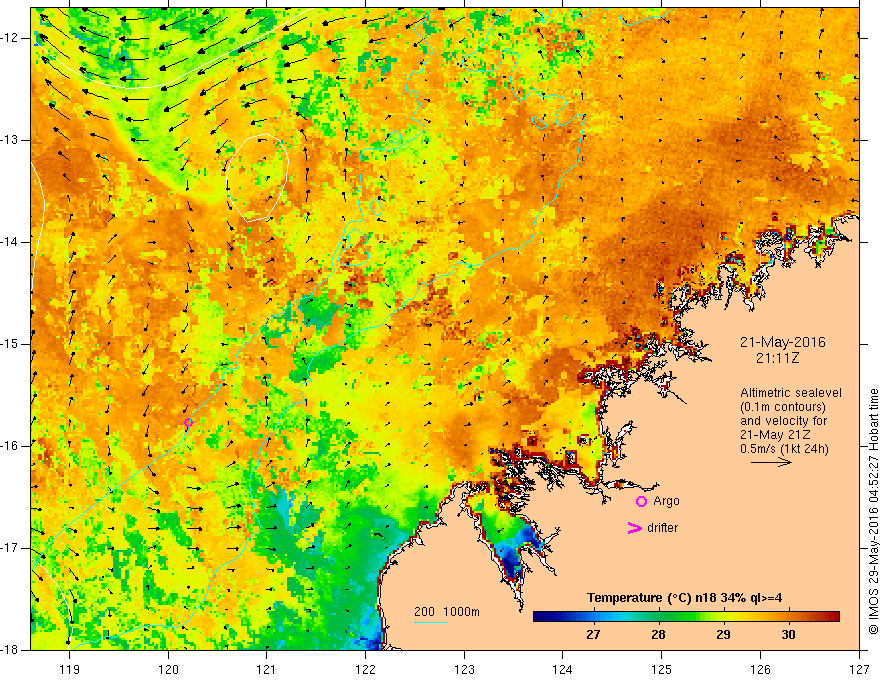
Task: Click the magenta drifter legend arrow
Action: (634, 528)
